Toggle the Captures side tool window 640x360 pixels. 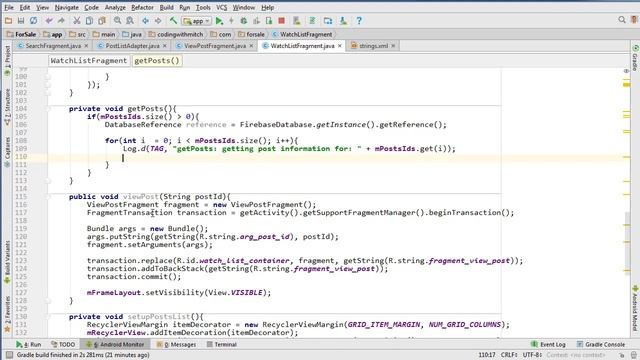click(7, 152)
